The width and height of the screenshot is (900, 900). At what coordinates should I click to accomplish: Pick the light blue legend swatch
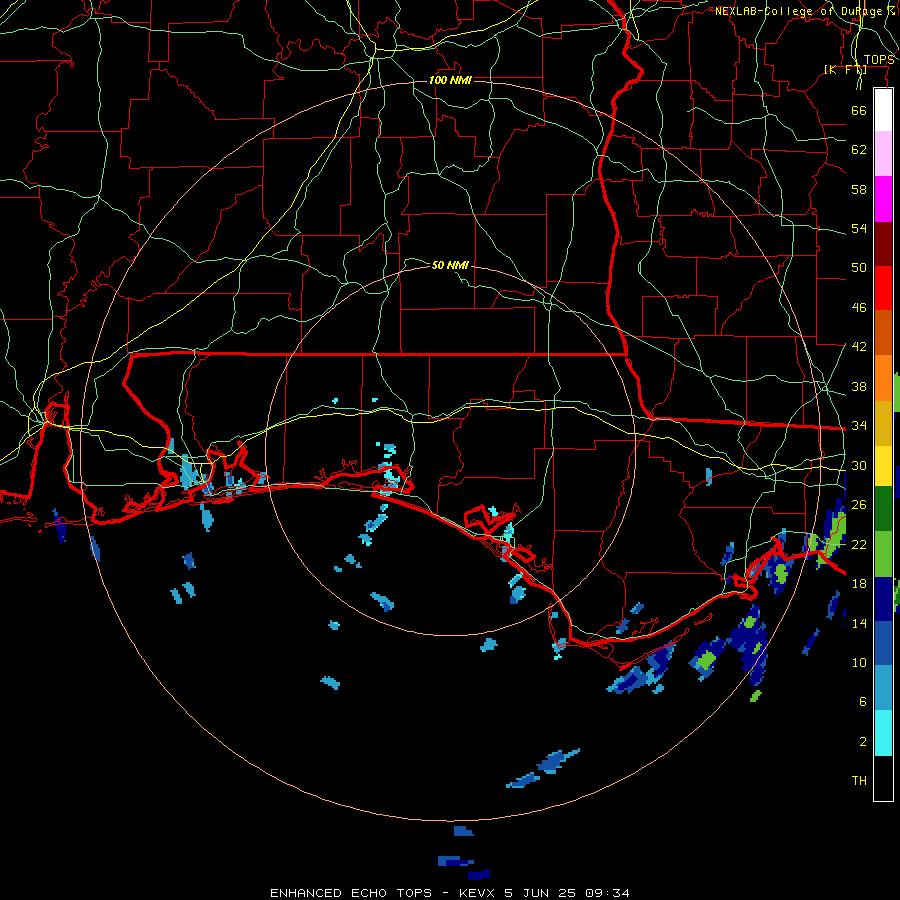[883, 688]
